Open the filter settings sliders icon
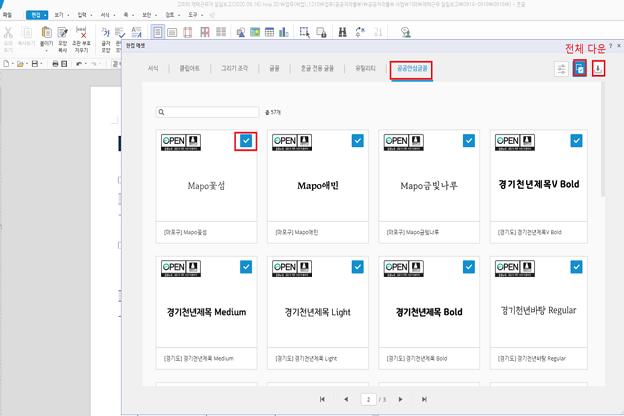The height and width of the screenshot is (416, 624). pyautogui.click(x=561, y=69)
